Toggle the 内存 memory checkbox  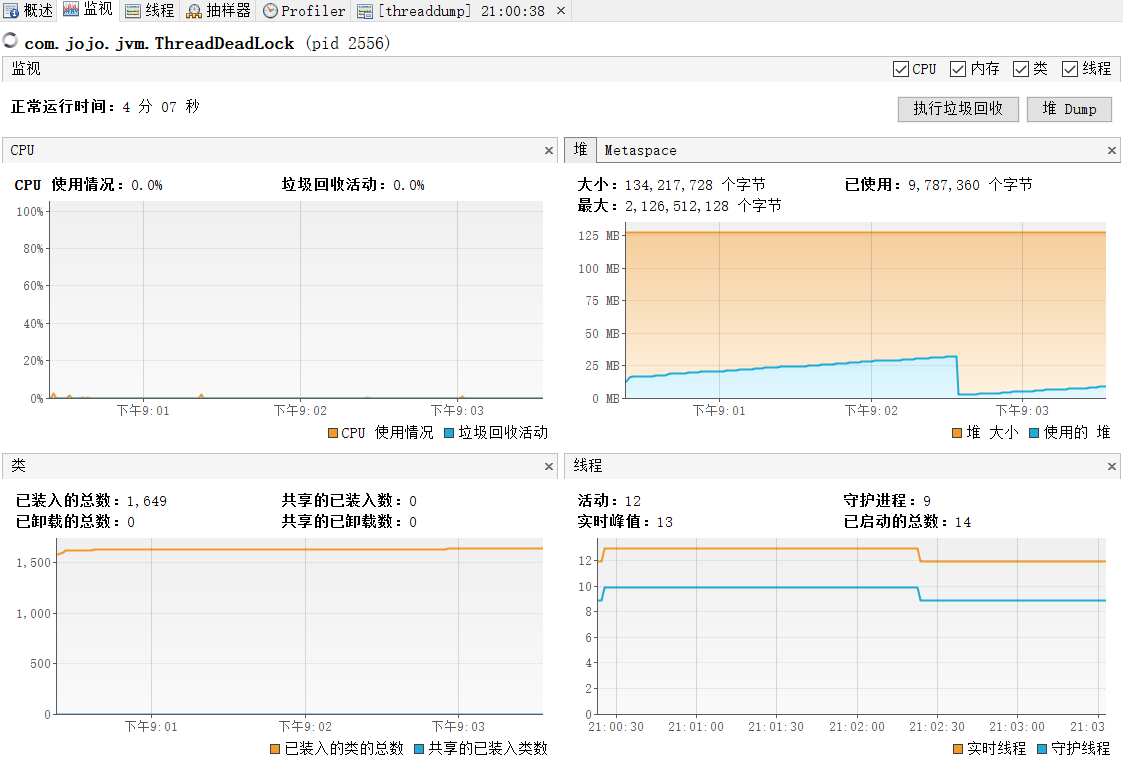pos(958,69)
